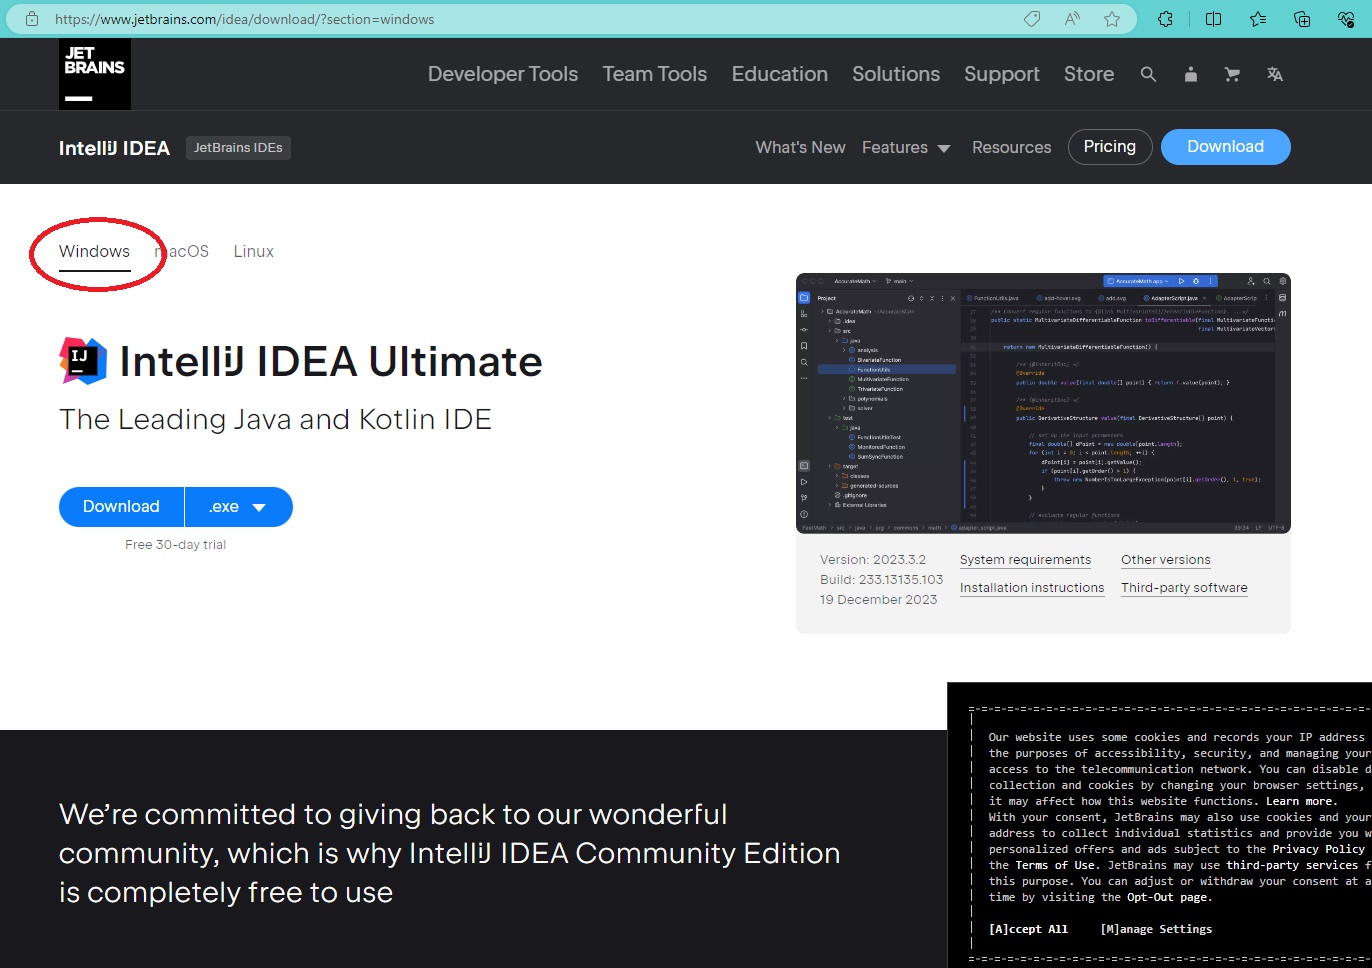Viewport: 1372px width, 968px height.
Task: Open Team Tools menu
Action: point(655,74)
